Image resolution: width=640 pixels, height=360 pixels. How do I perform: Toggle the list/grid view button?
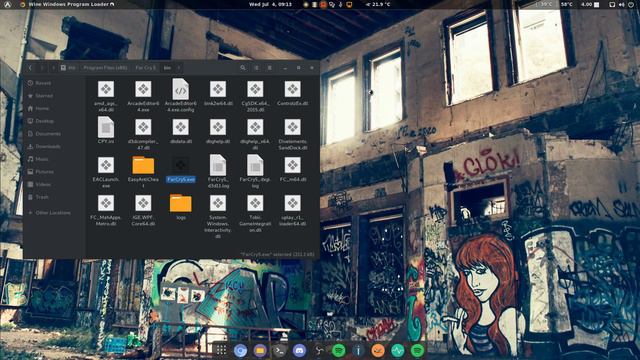point(256,68)
